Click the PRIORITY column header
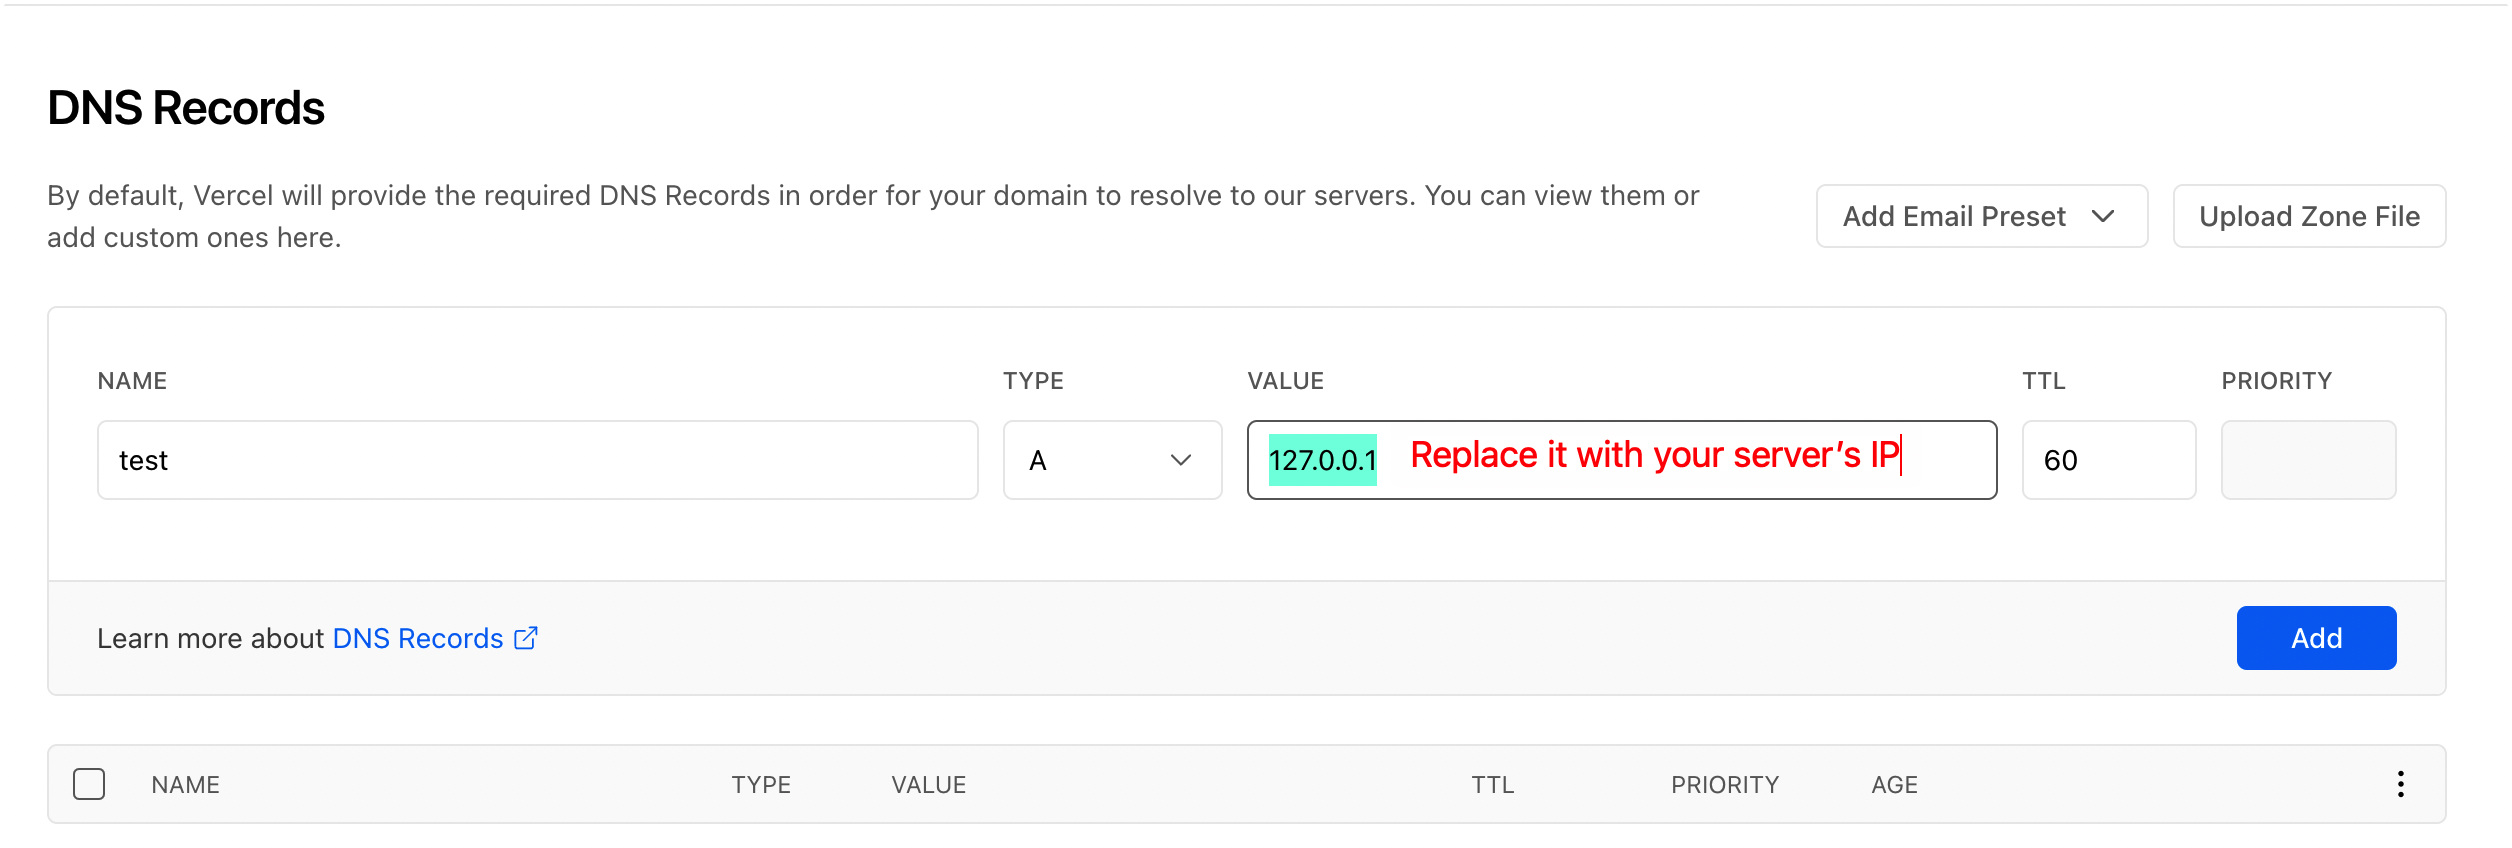This screenshot has width=2512, height=848. [x=1725, y=785]
